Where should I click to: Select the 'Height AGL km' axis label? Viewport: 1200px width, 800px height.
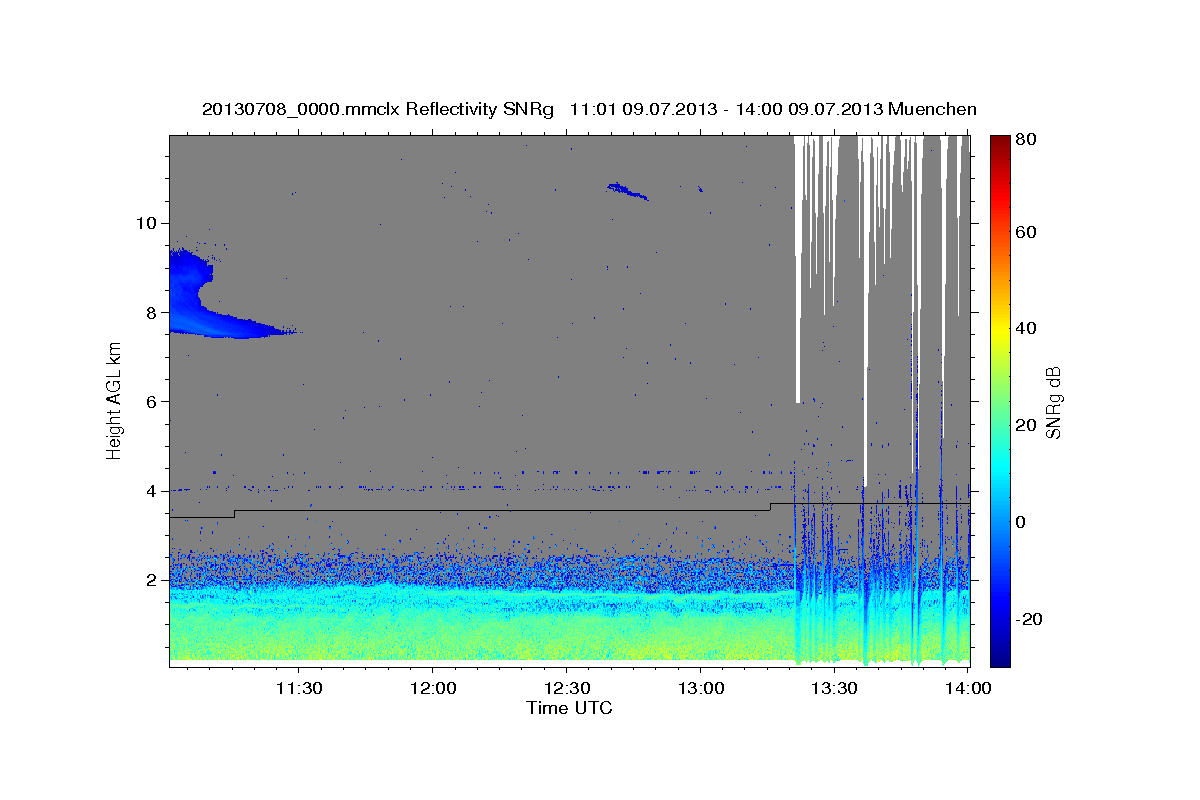(114, 399)
